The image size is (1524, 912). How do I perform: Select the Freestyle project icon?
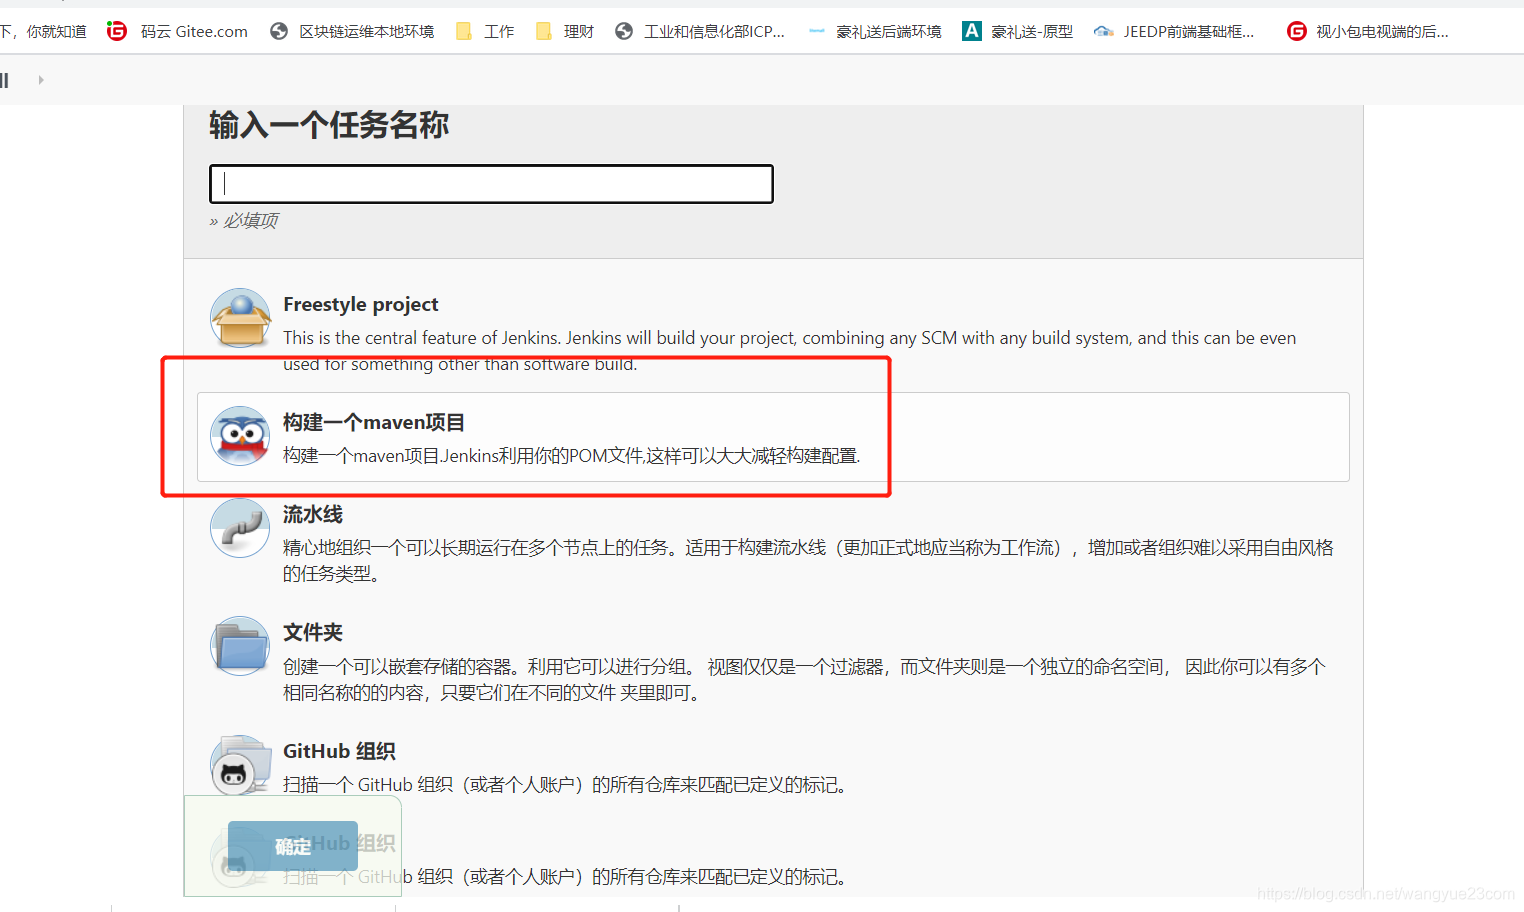[x=240, y=318]
